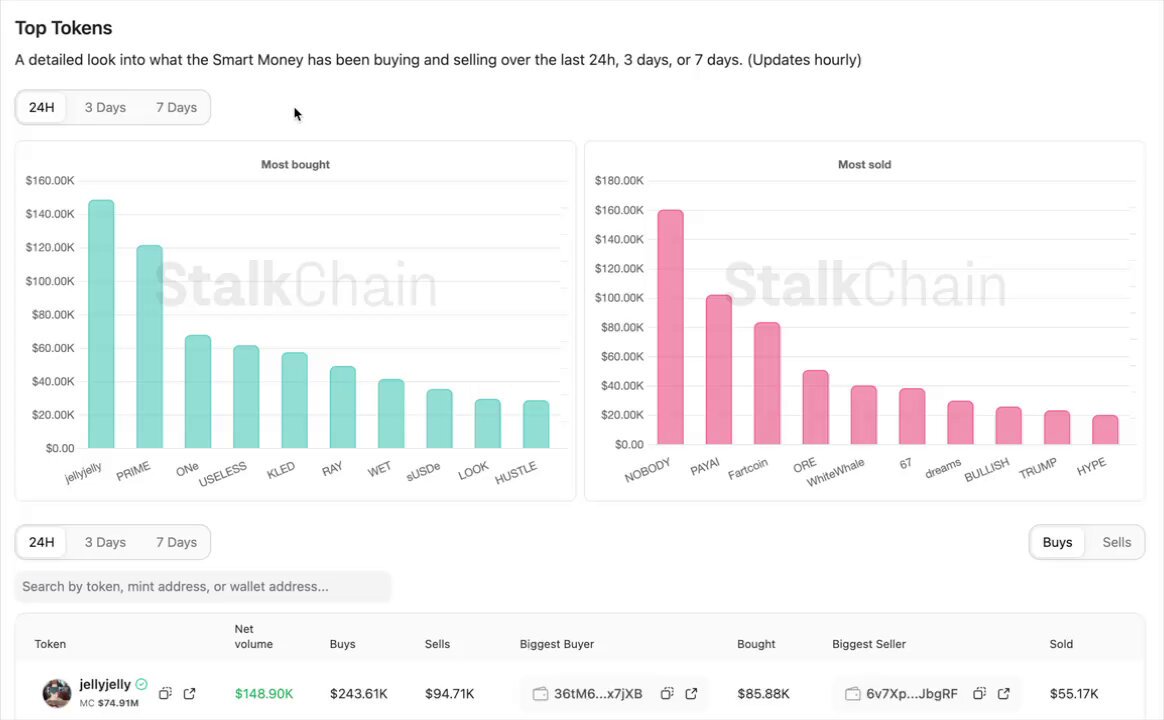The height and width of the screenshot is (720, 1164).
Task: Click the jellyjelly token avatar
Action: click(x=56, y=693)
